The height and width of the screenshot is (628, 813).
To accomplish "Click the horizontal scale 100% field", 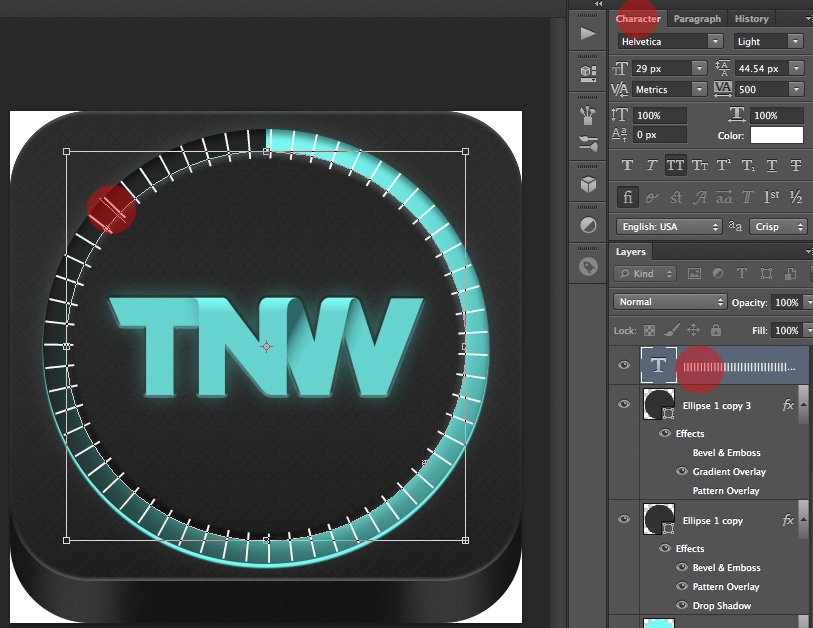I will (776, 115).
